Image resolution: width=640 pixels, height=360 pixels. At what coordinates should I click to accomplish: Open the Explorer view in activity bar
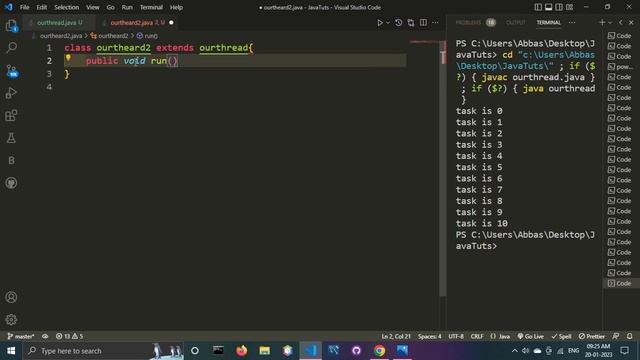tap(11, 26)
